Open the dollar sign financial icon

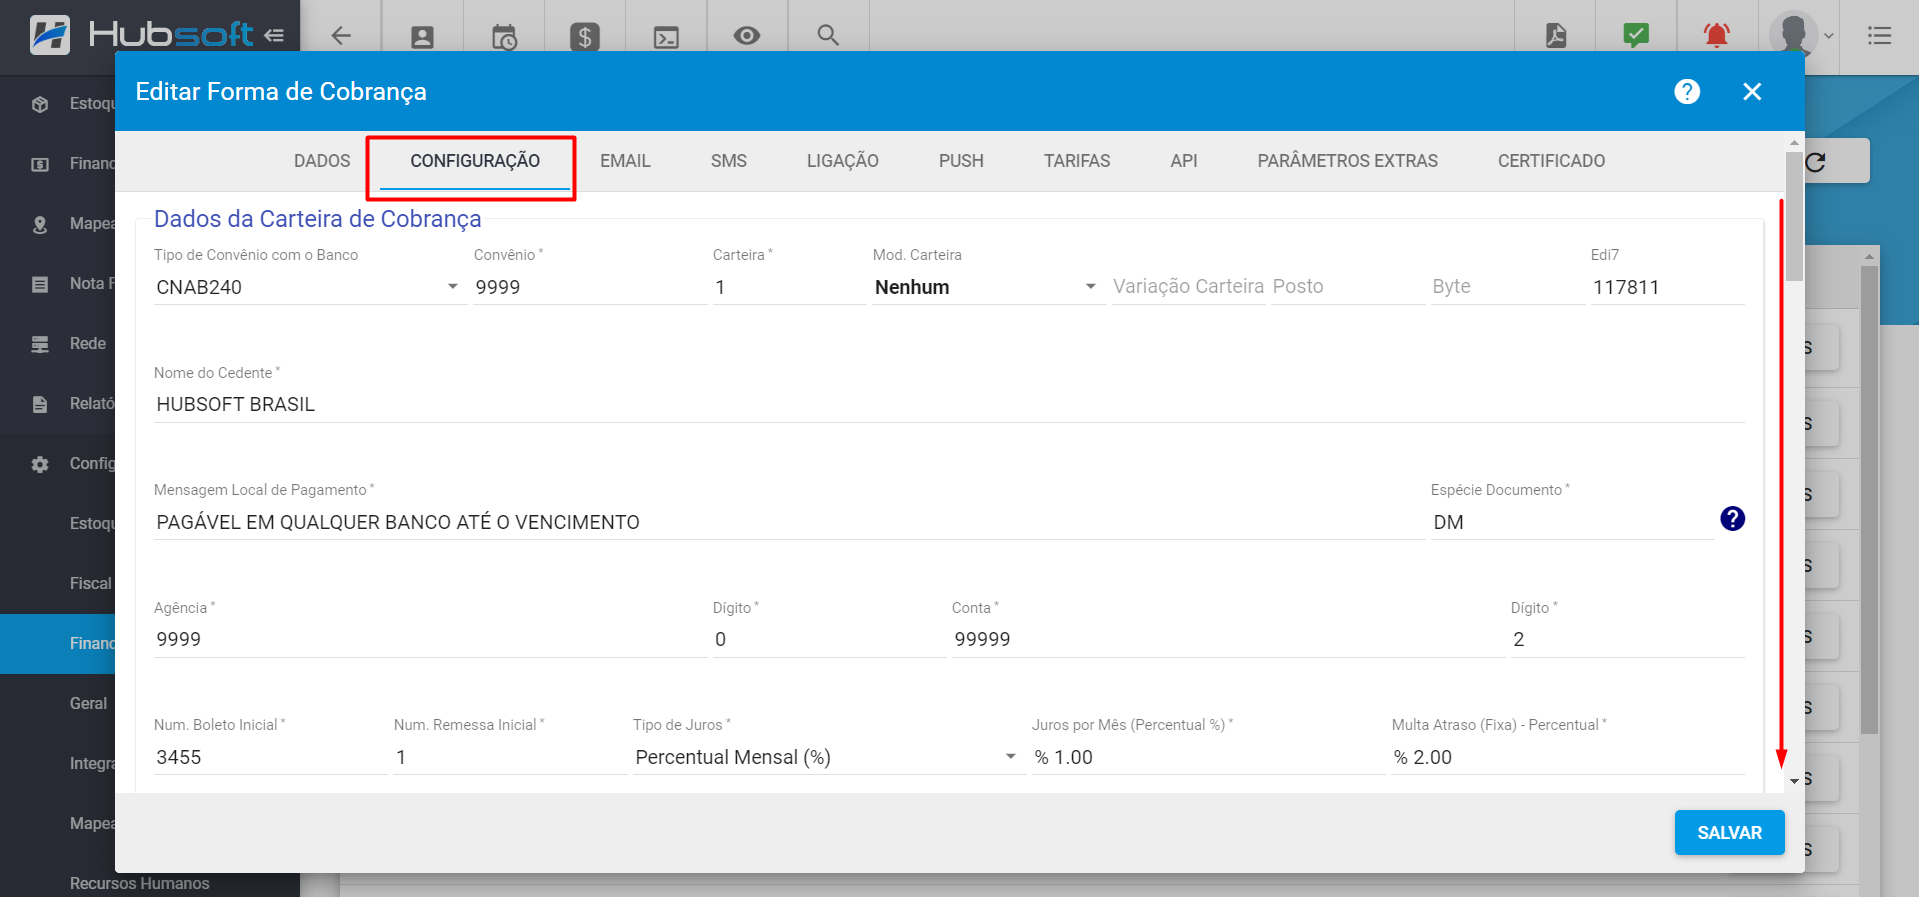click(x=585, y=37)
